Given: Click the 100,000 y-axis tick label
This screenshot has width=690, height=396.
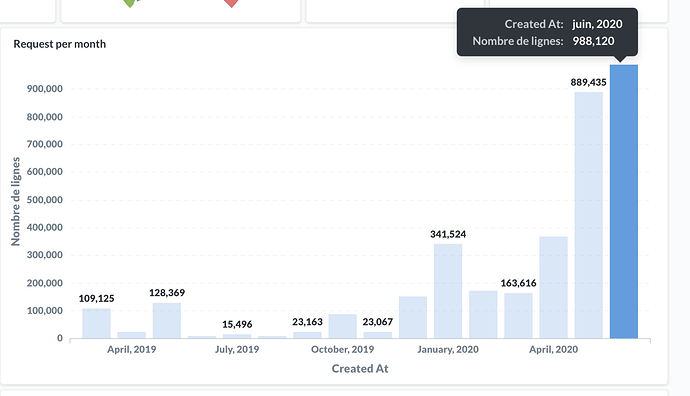Looking at the screenshot, I should pyautogui.click(x=44, y=310).
